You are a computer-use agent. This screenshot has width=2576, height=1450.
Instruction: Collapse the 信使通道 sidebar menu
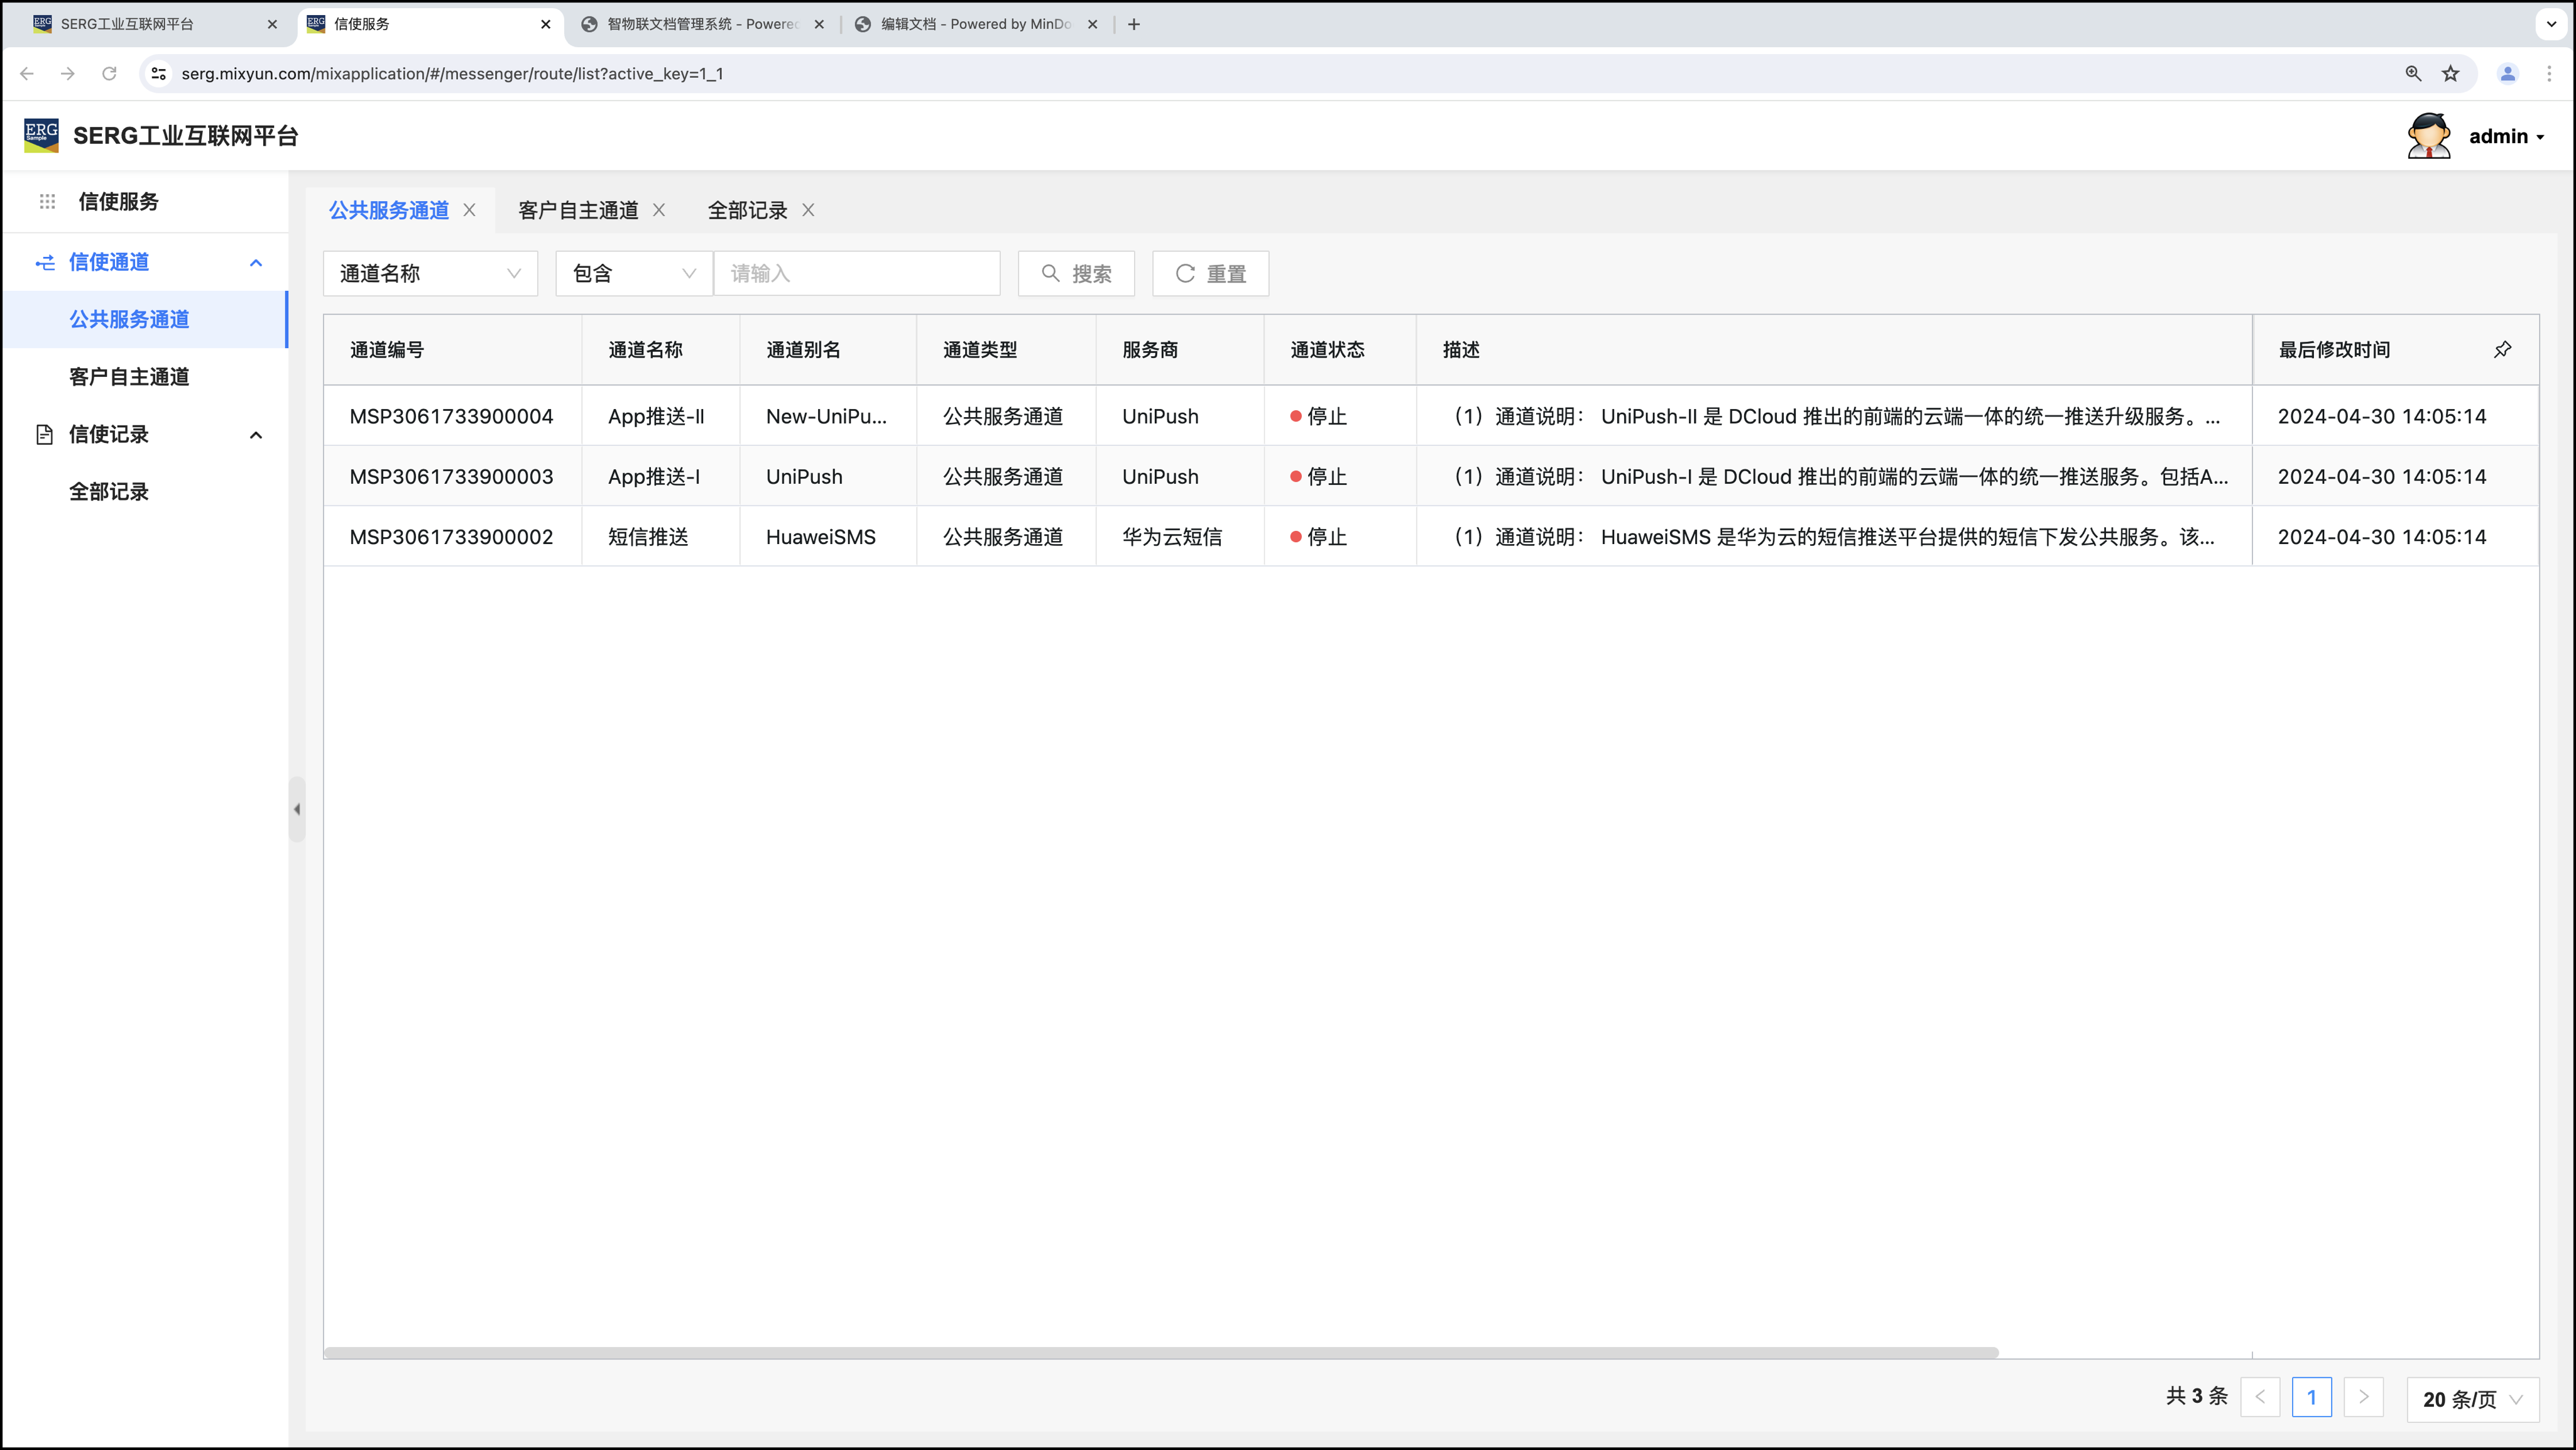[256, 262]
